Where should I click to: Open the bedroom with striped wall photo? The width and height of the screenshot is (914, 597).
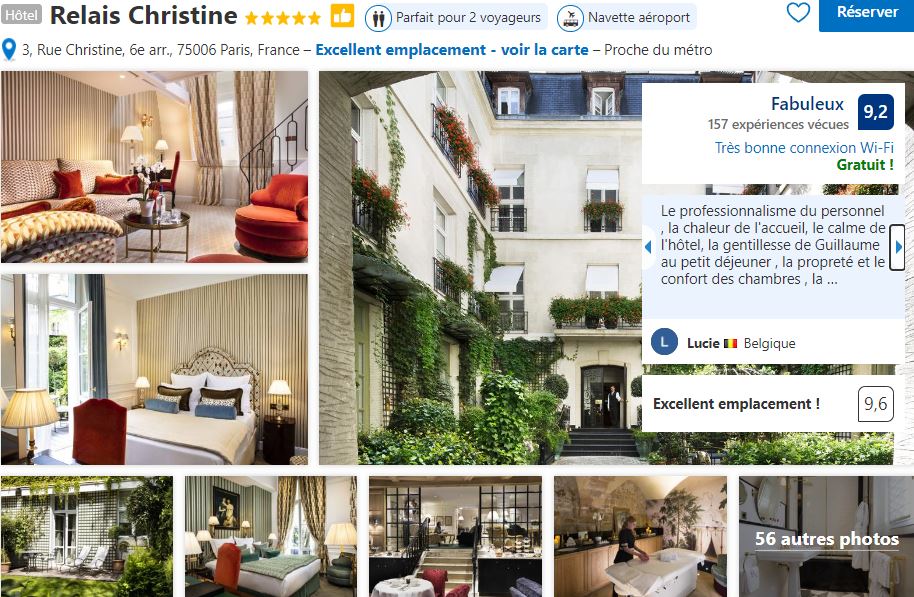[154, 369]
